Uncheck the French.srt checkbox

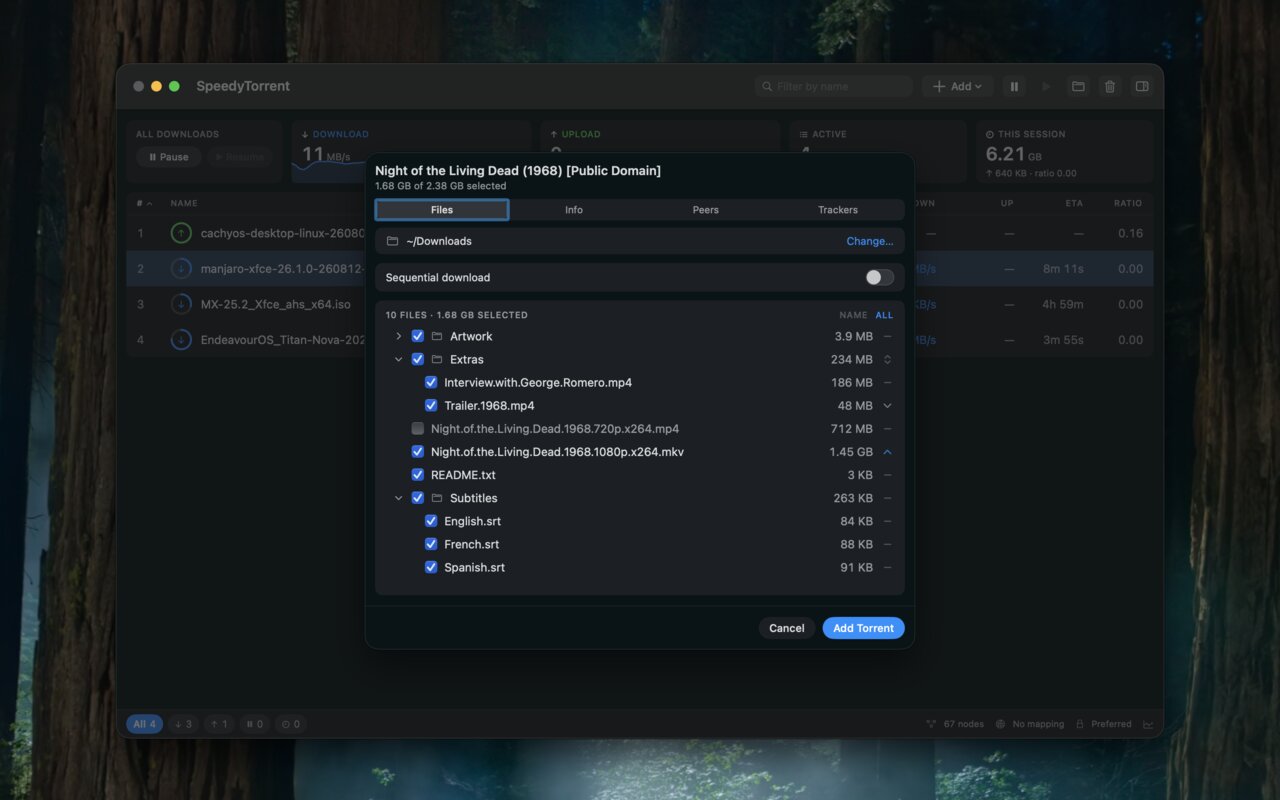(x=431, y=544)
